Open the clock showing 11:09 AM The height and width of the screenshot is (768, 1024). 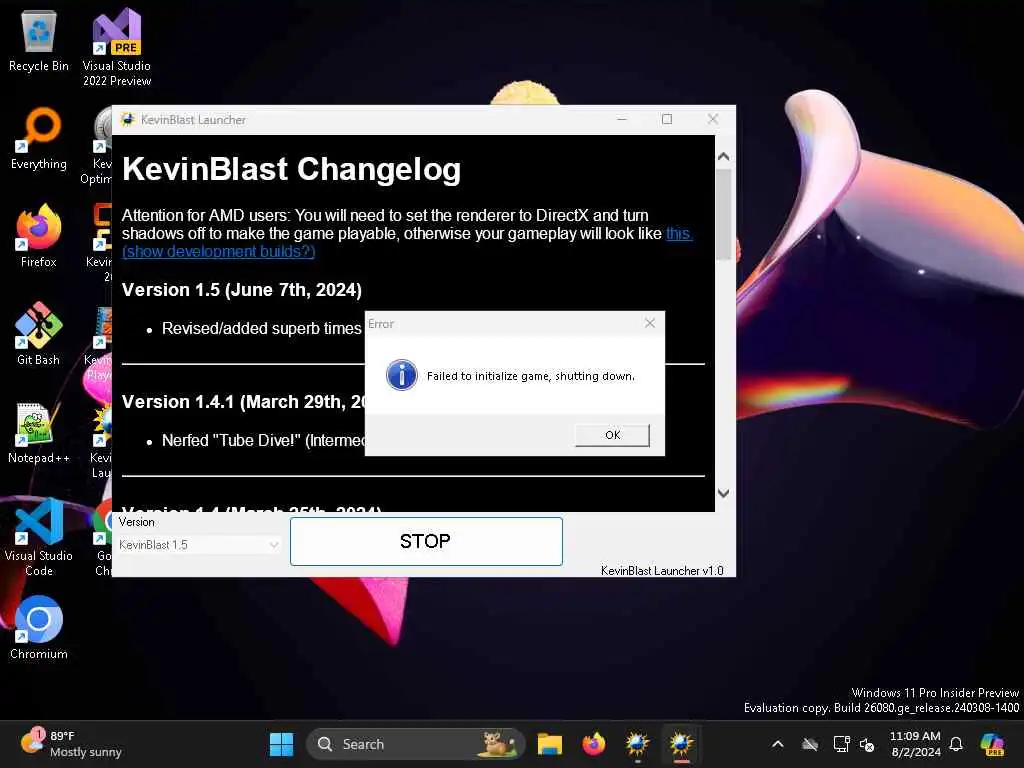915,744
